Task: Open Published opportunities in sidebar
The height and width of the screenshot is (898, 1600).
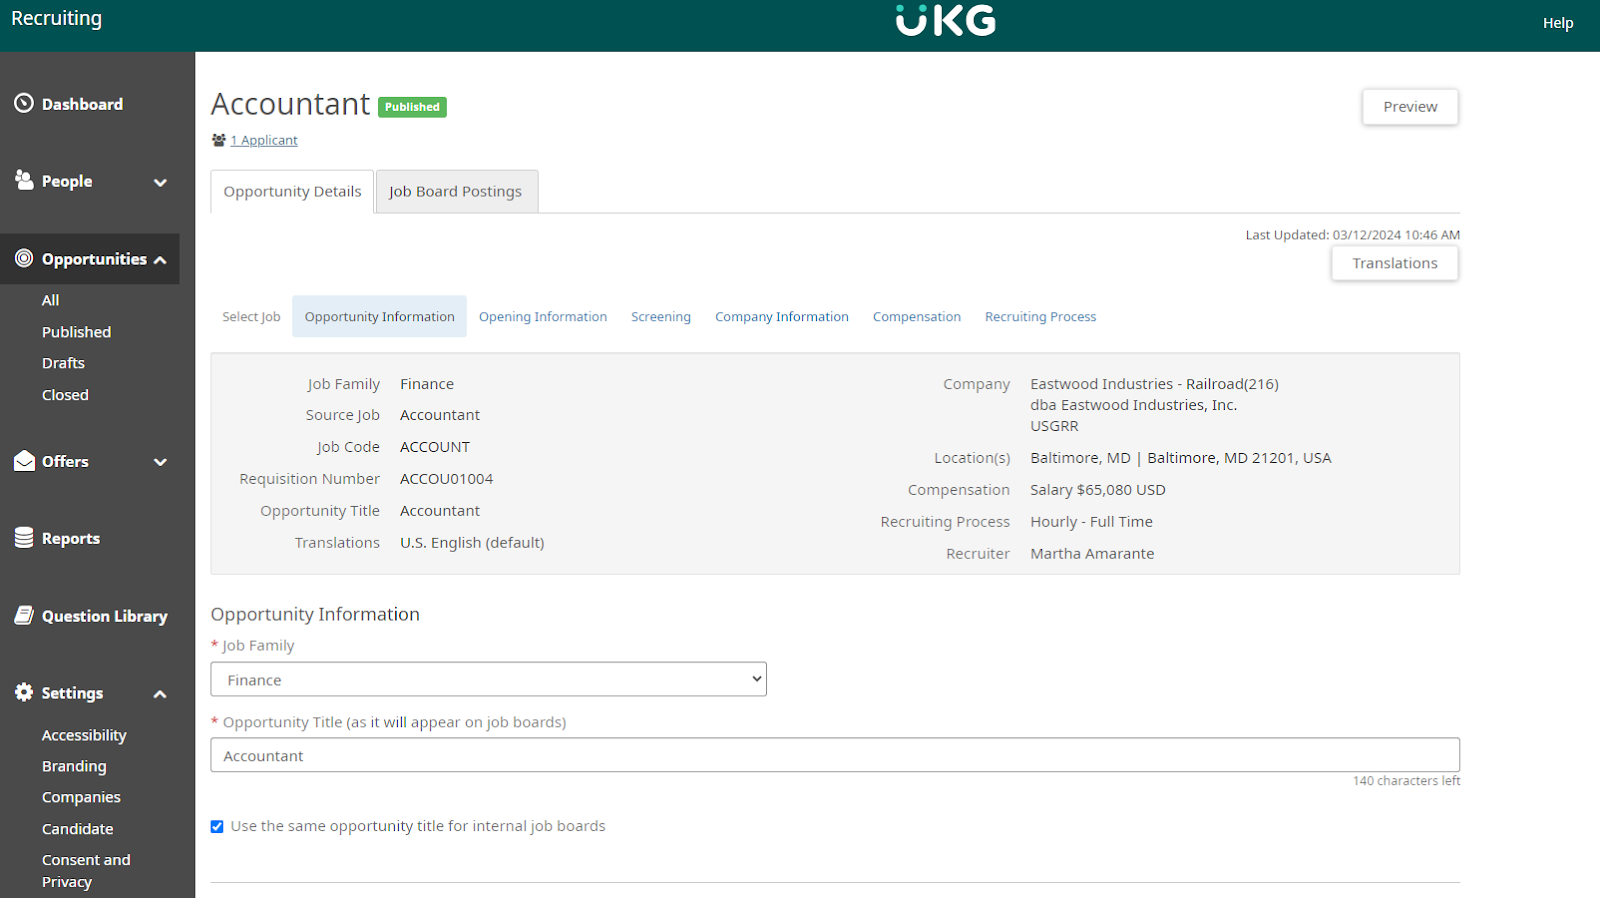Action: click(x=76, y=332)
